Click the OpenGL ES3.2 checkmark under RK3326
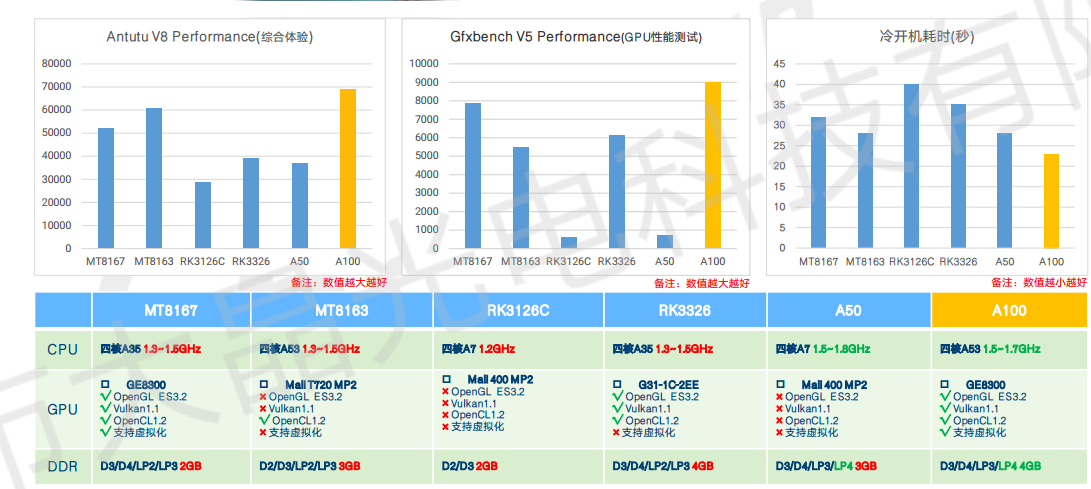 click(x=618, y=396)
